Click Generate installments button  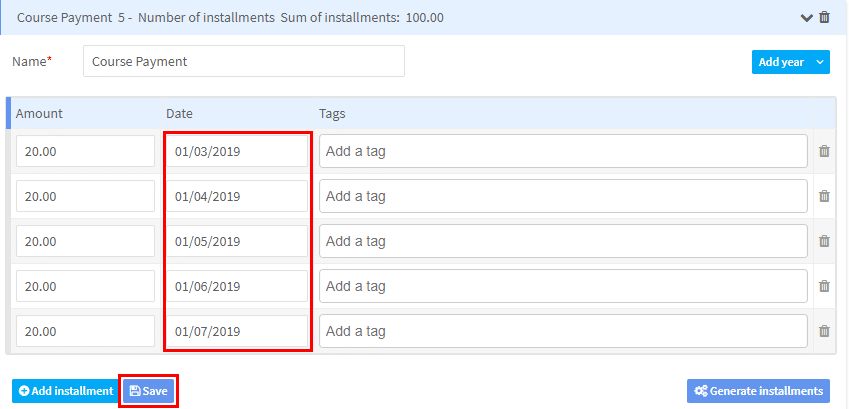[x=758, y=391]
